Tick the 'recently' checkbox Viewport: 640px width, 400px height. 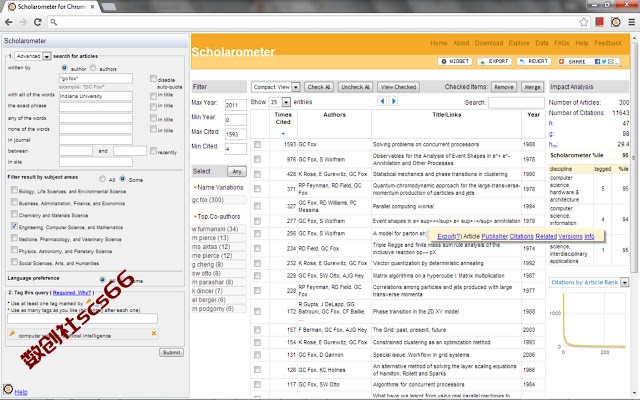(x=153, y=151)
